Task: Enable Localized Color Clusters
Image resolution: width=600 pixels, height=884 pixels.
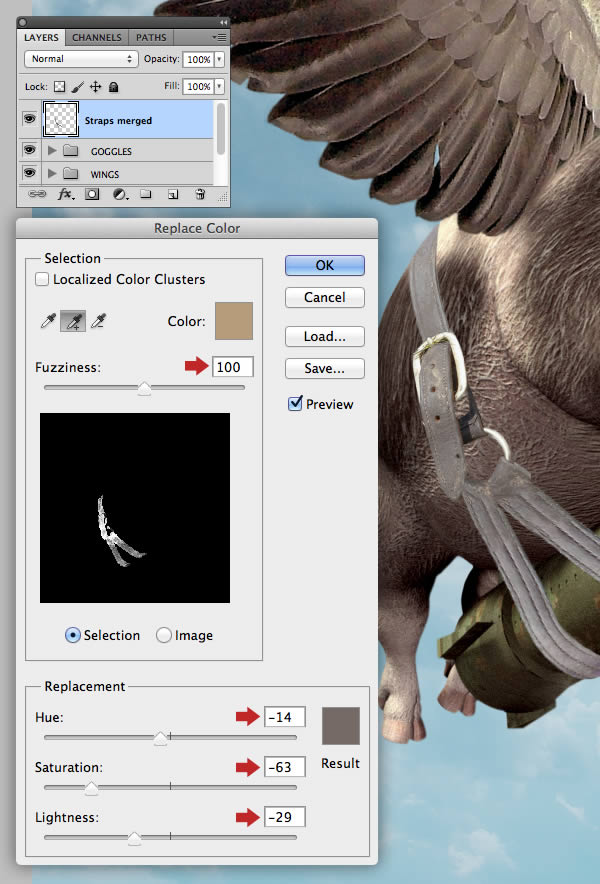Action: point(42,279)
